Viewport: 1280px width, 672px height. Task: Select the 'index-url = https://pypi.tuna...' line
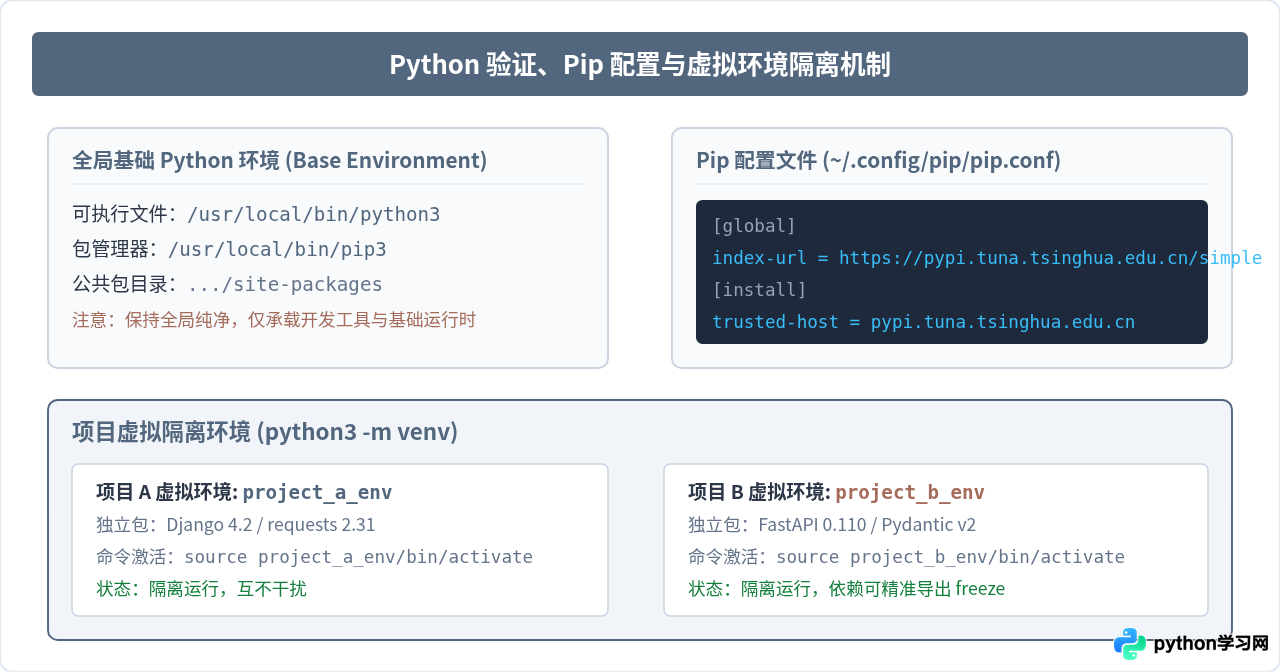coord(987,258)
